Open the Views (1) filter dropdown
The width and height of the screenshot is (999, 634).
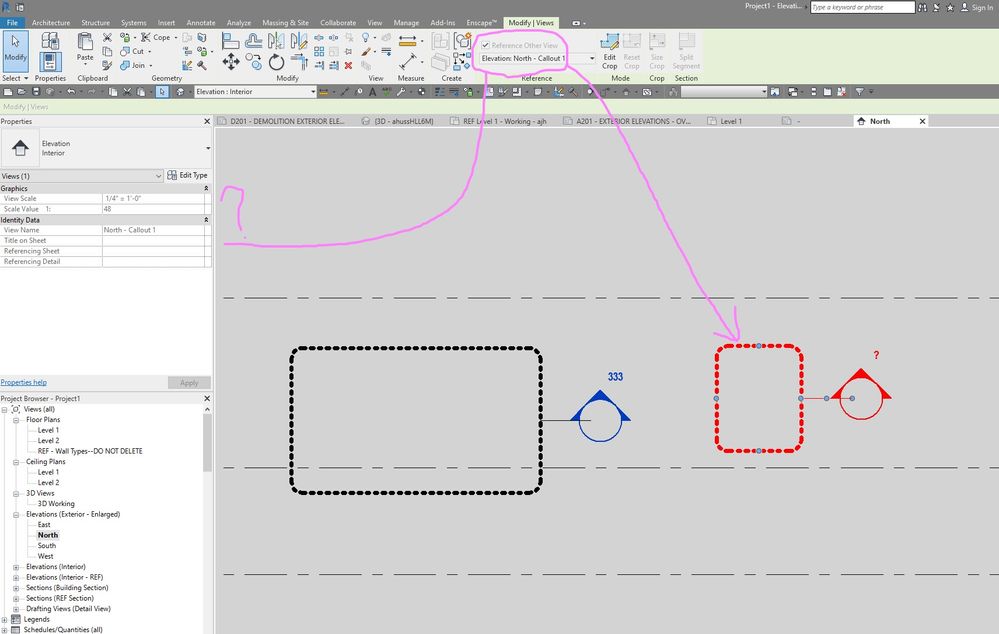click(x=82, y=176)
